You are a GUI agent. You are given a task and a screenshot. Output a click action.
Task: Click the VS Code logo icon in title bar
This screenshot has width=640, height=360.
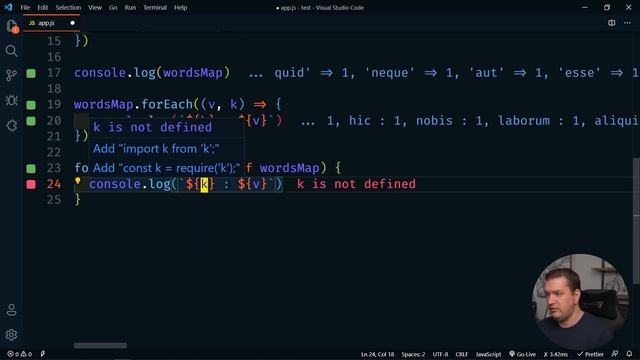(8, 7)
